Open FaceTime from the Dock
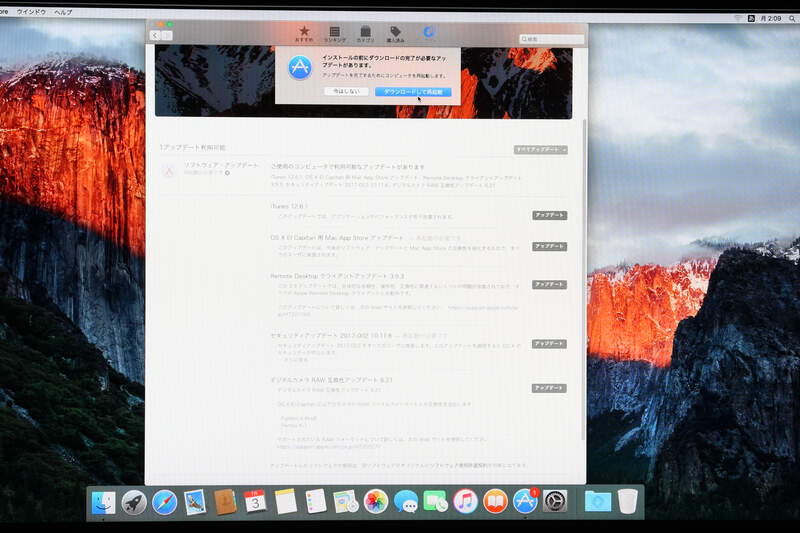The height and width of the screenshot is (533, 800). tap(436, 502)
